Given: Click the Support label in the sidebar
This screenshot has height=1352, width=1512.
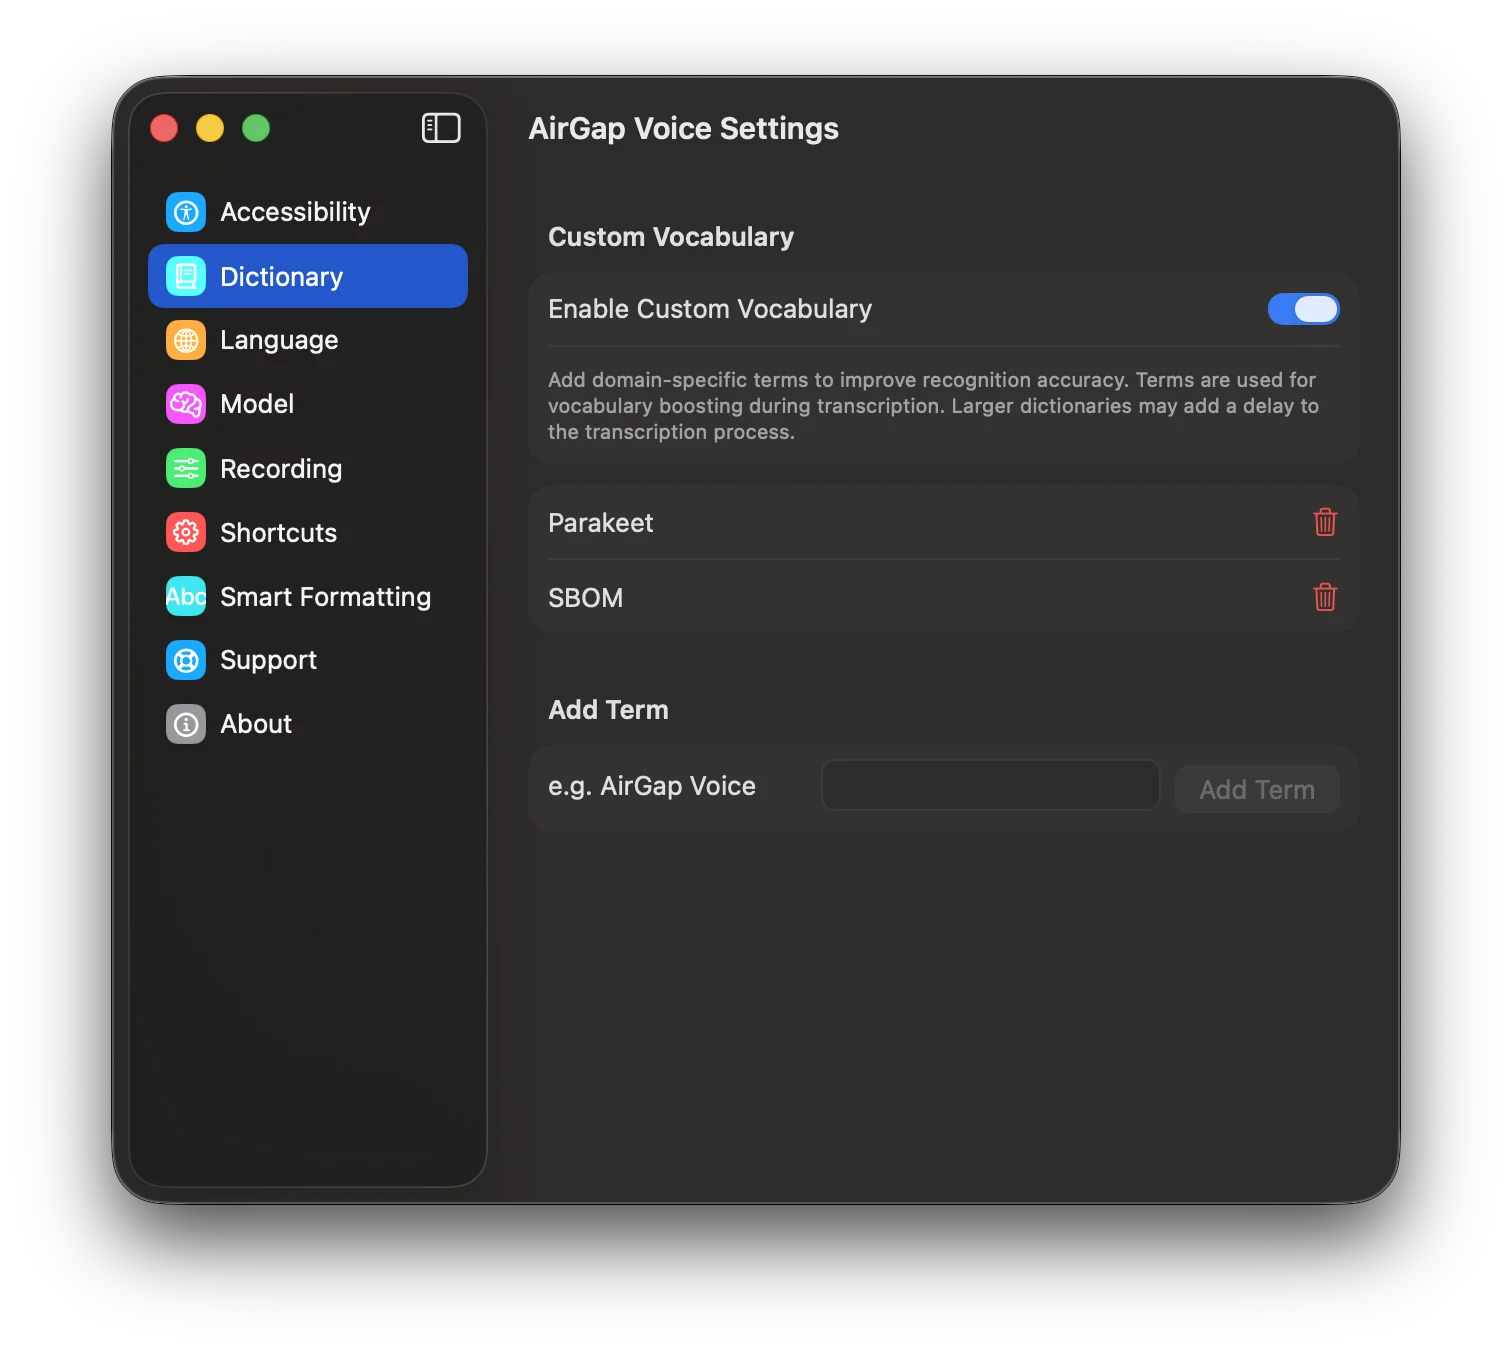Looking at the screenshot, I should pyautogui.click(x=268, y=661).
